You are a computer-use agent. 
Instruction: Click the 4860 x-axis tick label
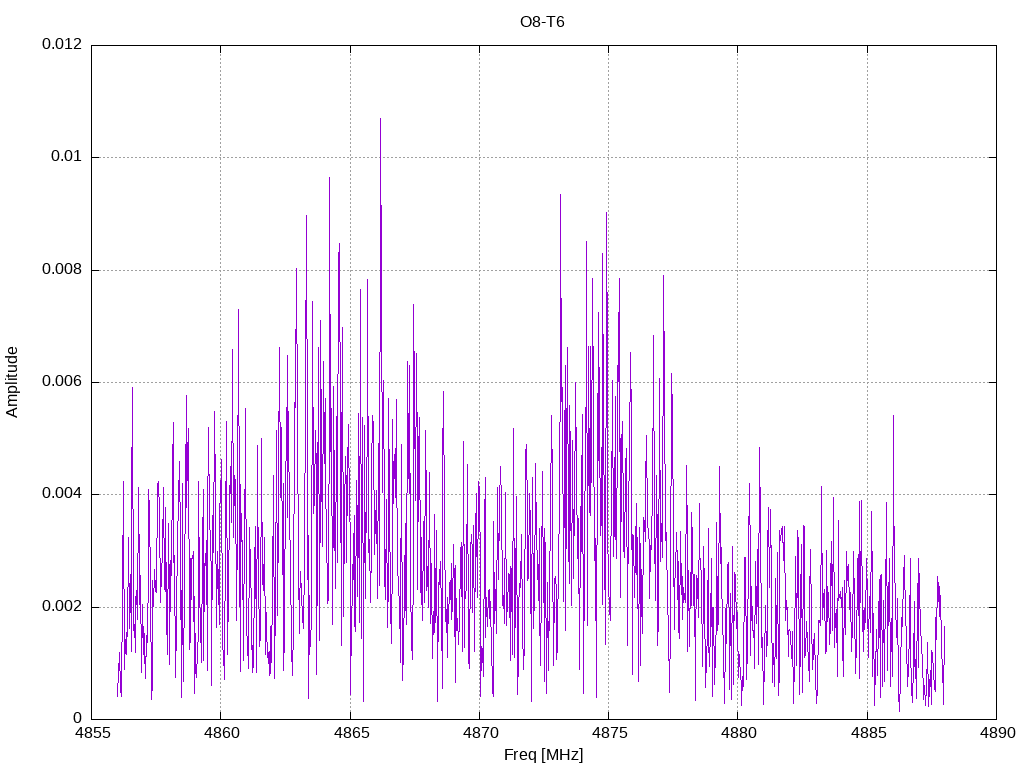(x=221, y=733)
